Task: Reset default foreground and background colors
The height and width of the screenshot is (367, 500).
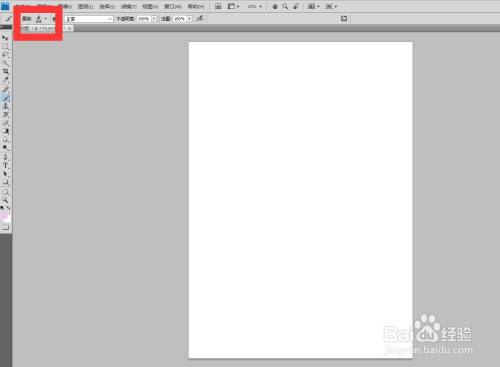Action: (2, 208)
